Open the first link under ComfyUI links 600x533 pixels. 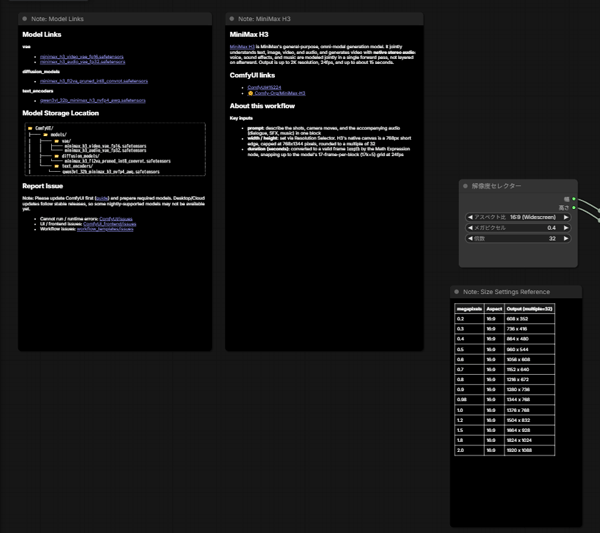pyautogui.click(x=264, y=87)
